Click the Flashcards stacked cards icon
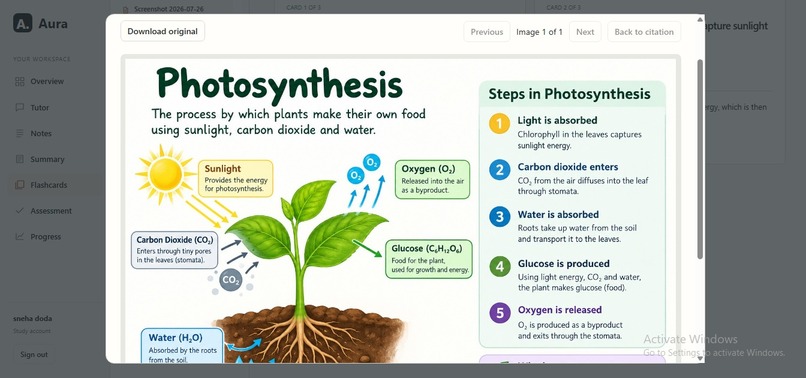The width and height of the screenshot is (806, 378). 20,185
